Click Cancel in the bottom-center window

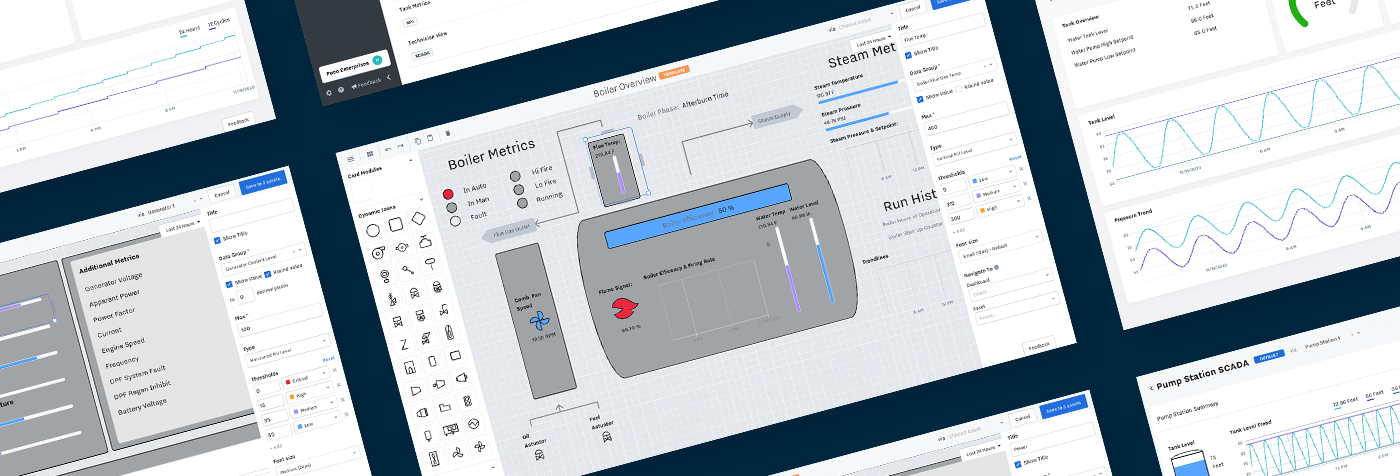pyautogui.click(x=1023, y=418)
